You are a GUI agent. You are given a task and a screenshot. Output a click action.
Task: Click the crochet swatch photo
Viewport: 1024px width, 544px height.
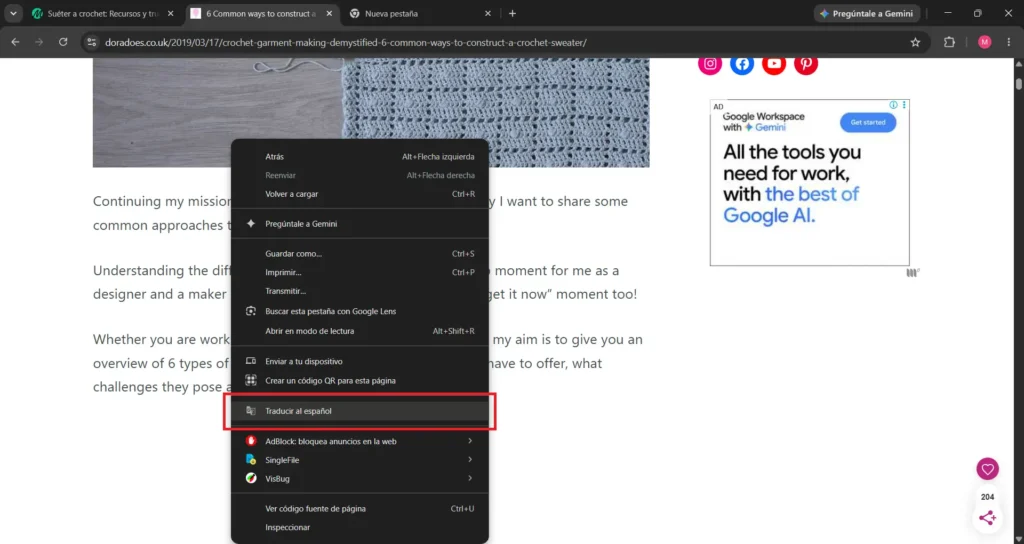371,112
